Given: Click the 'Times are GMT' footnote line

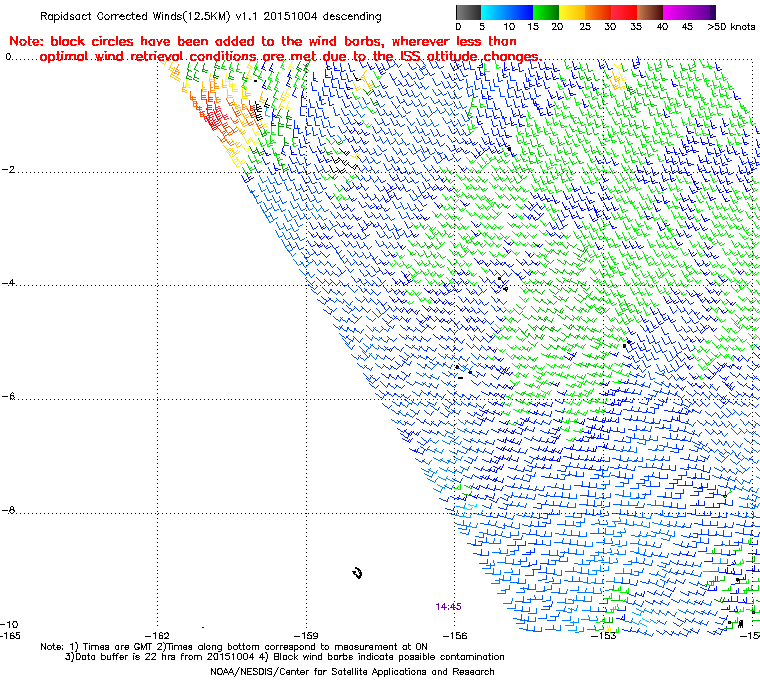Looking at the screenshot, I should [234, 647].
